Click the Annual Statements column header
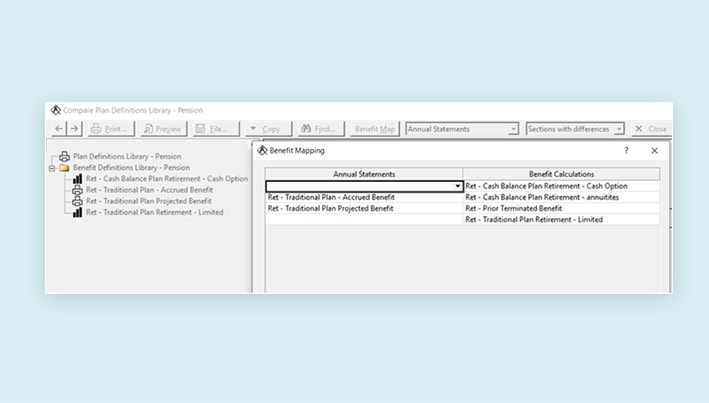 click(x=364, y=174)
